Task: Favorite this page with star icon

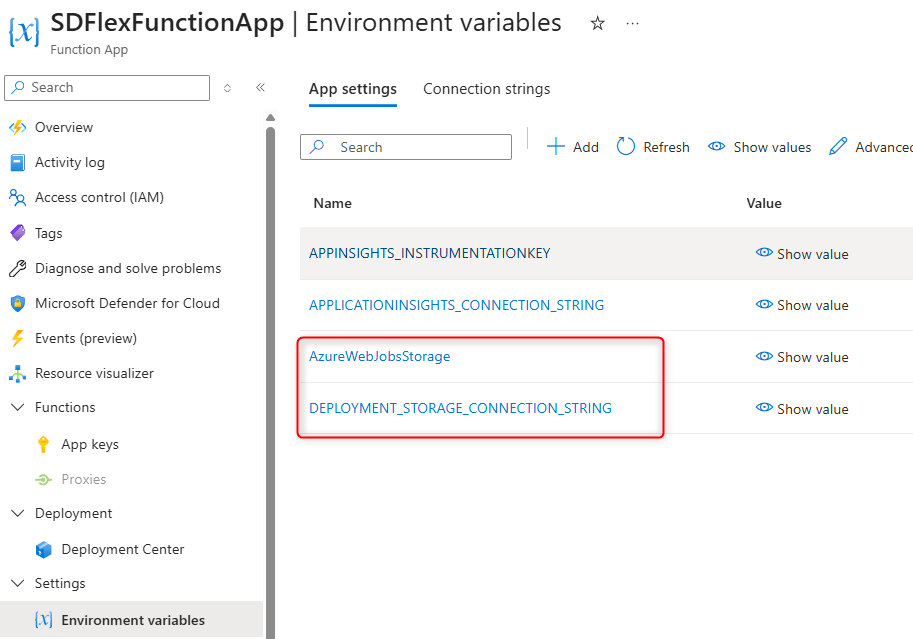Action: pyautogui.click(x=597, y=23)
